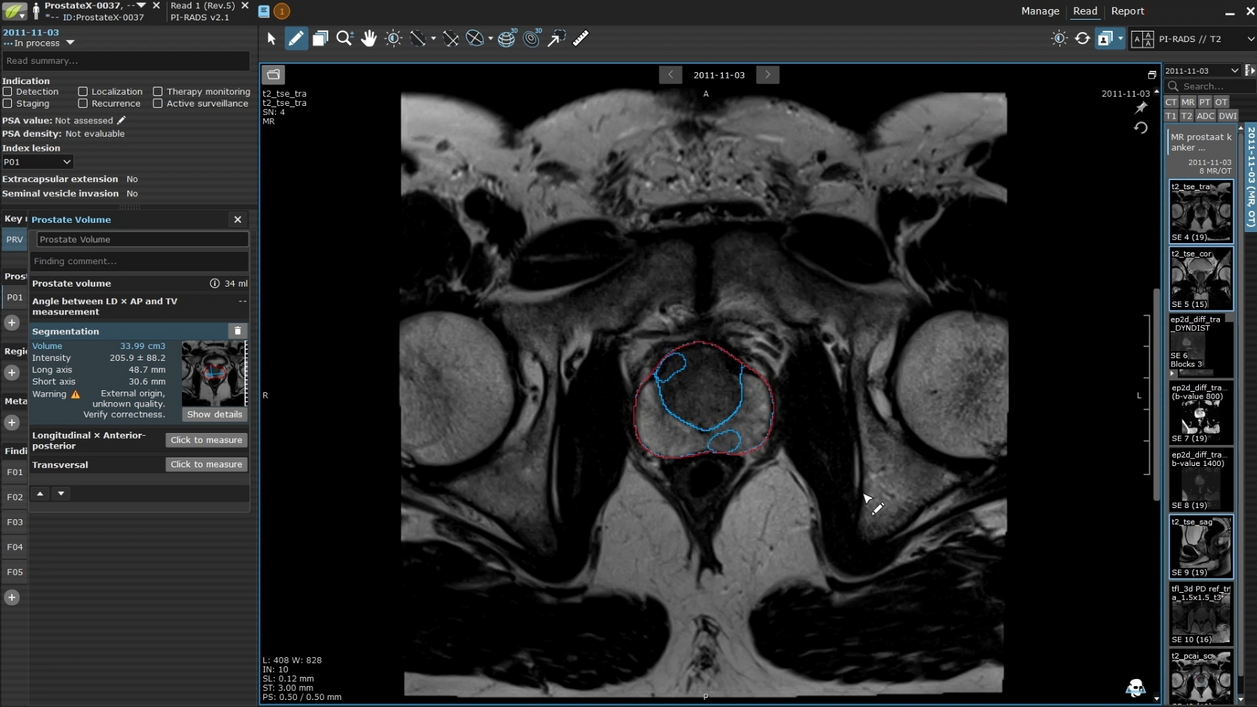Click the refresh sync icon

point(1082,39)
